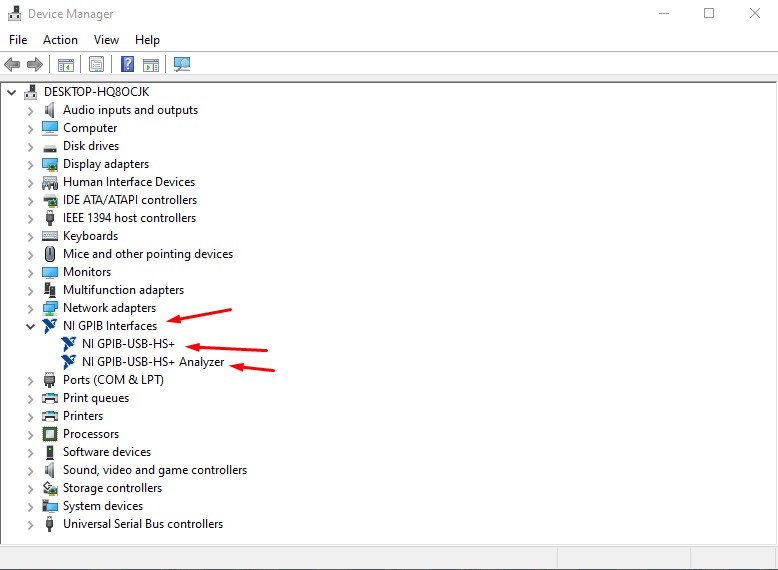The height and width of the screenshot is (570, 778).
Task: Click the Monitors icon
Action: pyautogui.click(x=50, y=272)
